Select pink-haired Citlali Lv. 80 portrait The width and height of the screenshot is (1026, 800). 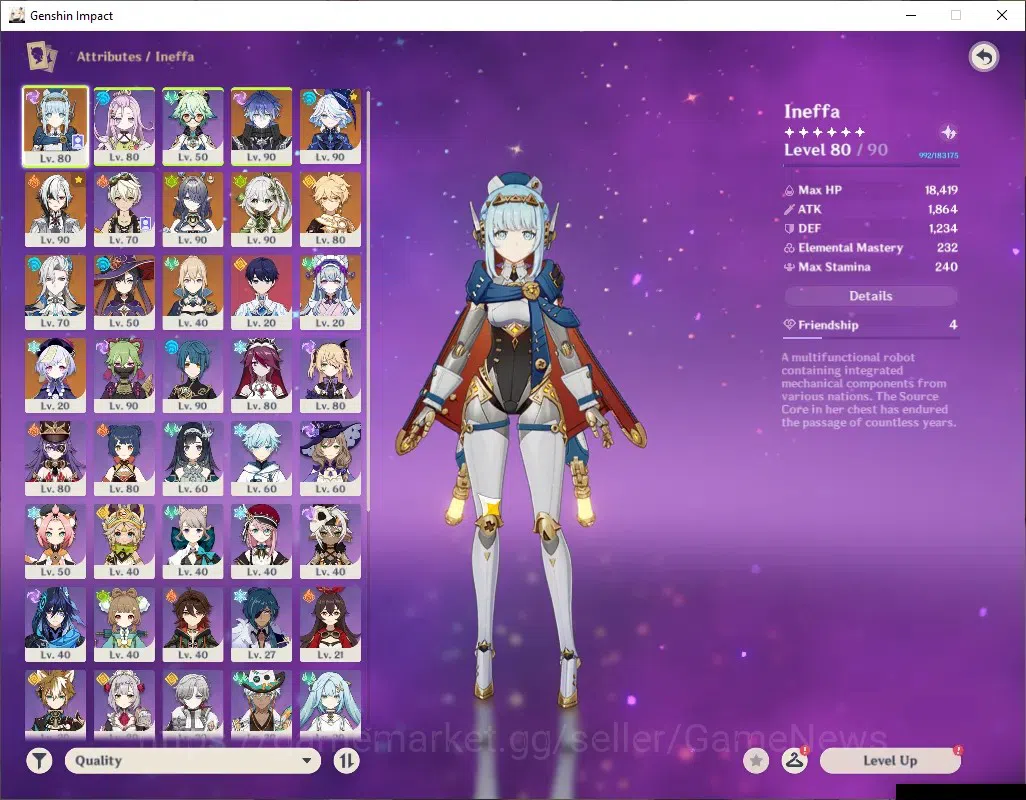click(x=124, y=127)
